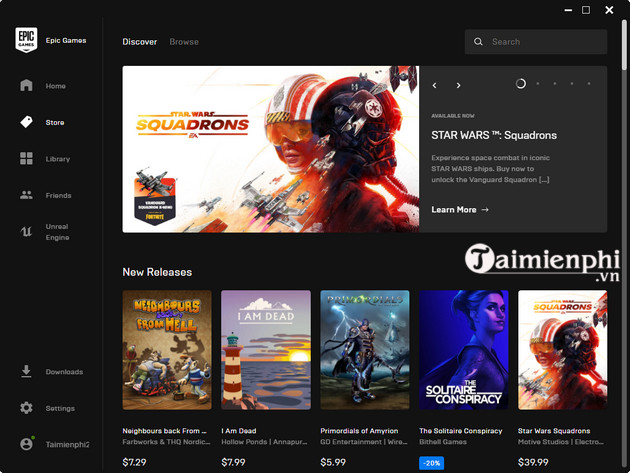Open Friends label in sidebar
This screenshot has height=473, width=630.
tap(58, 195)
